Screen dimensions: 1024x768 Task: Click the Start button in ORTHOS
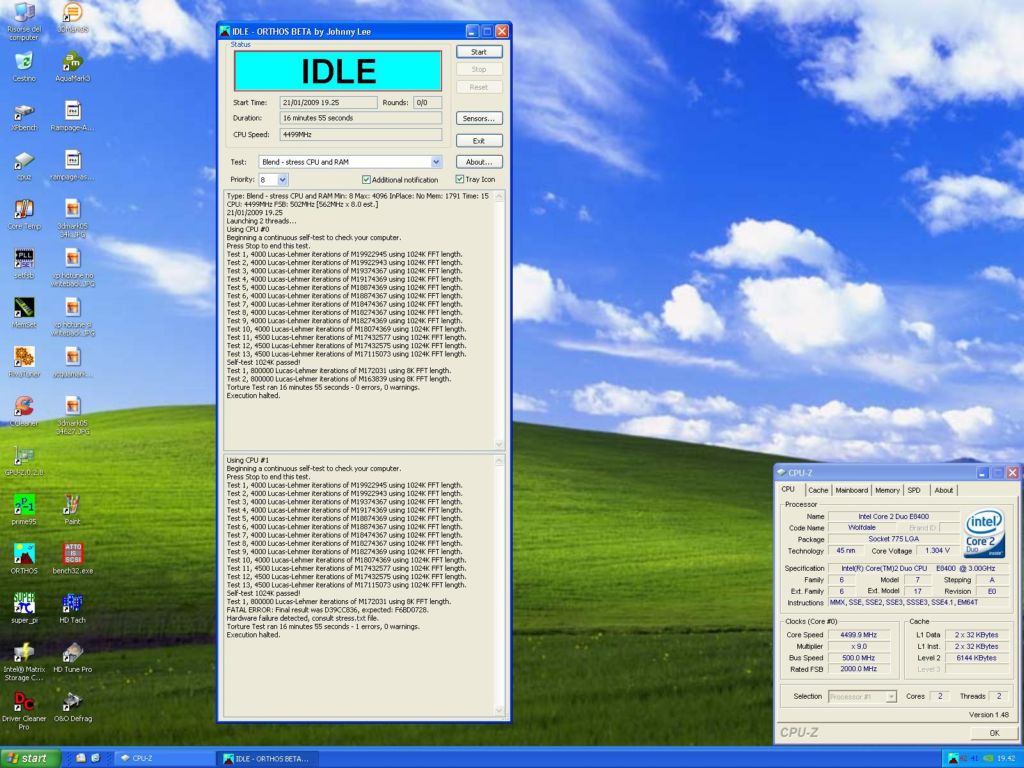(x=479, y=52)
